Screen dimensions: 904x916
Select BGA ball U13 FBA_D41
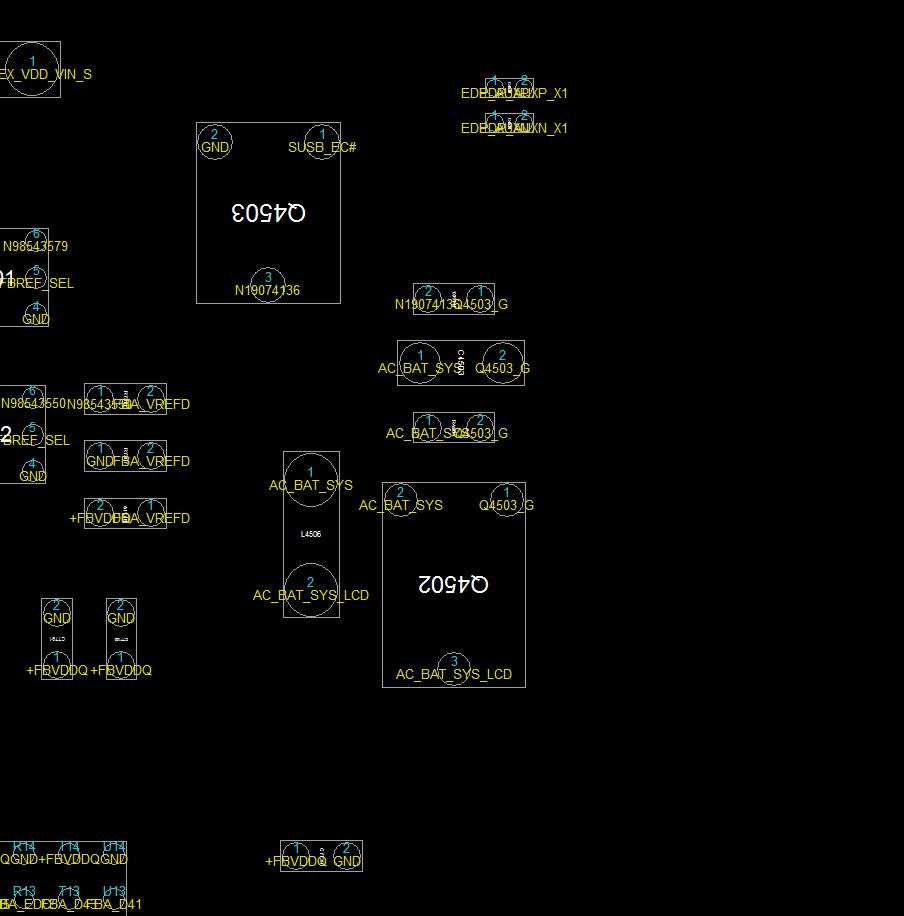pos(114,898)
